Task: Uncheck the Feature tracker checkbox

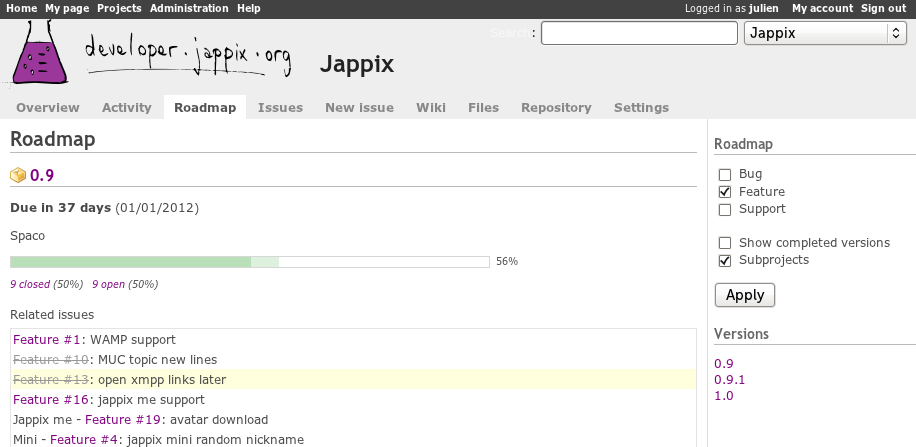Action: 724,192
